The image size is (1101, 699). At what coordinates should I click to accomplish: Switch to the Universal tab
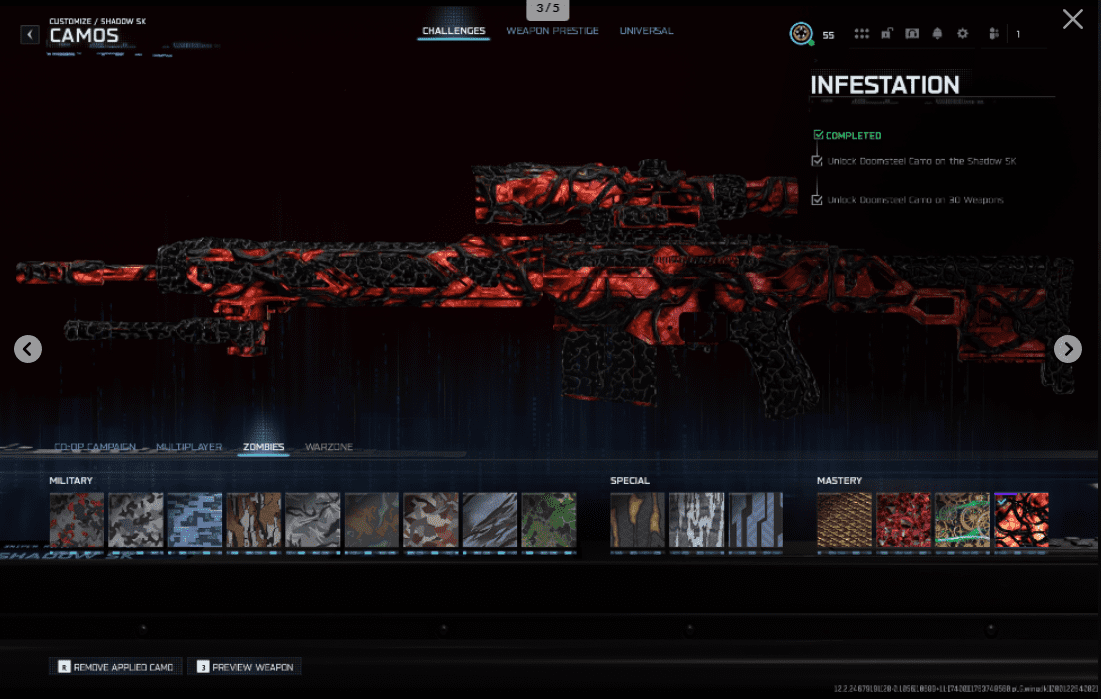(x=646, y=31)
